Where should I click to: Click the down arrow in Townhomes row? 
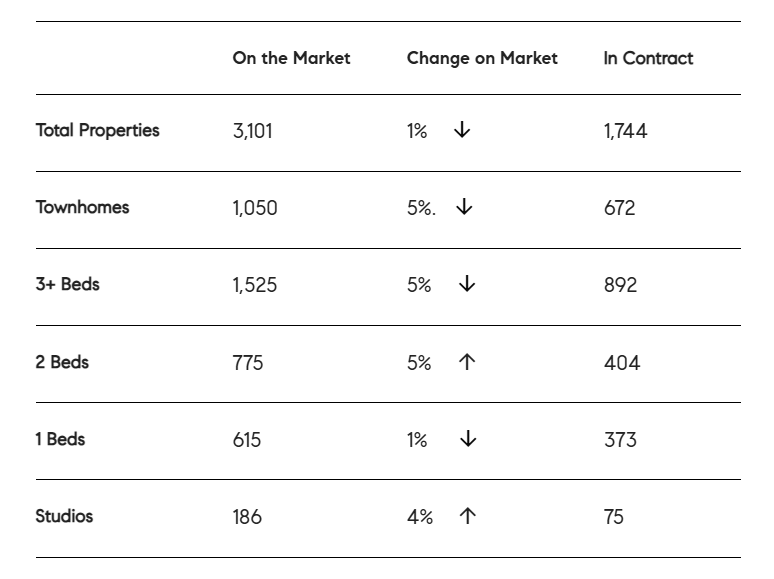[464, 208]
